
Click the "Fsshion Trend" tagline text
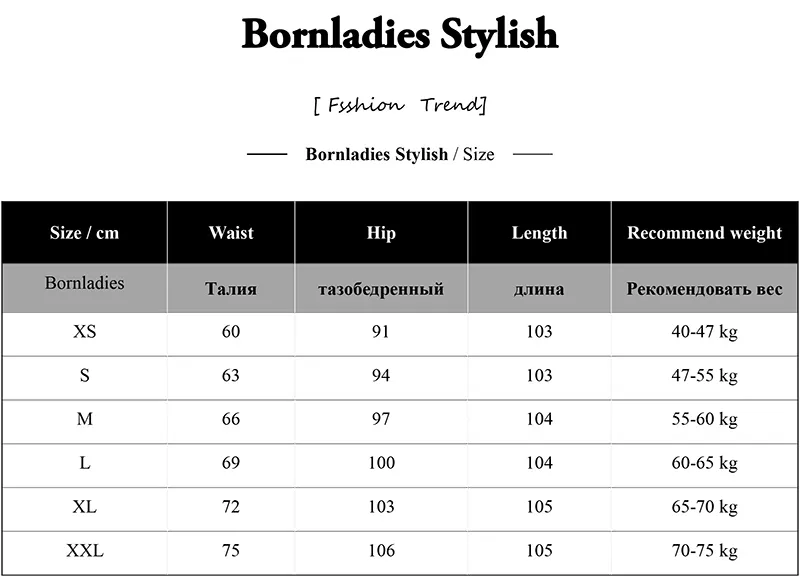tap(399, 105)
